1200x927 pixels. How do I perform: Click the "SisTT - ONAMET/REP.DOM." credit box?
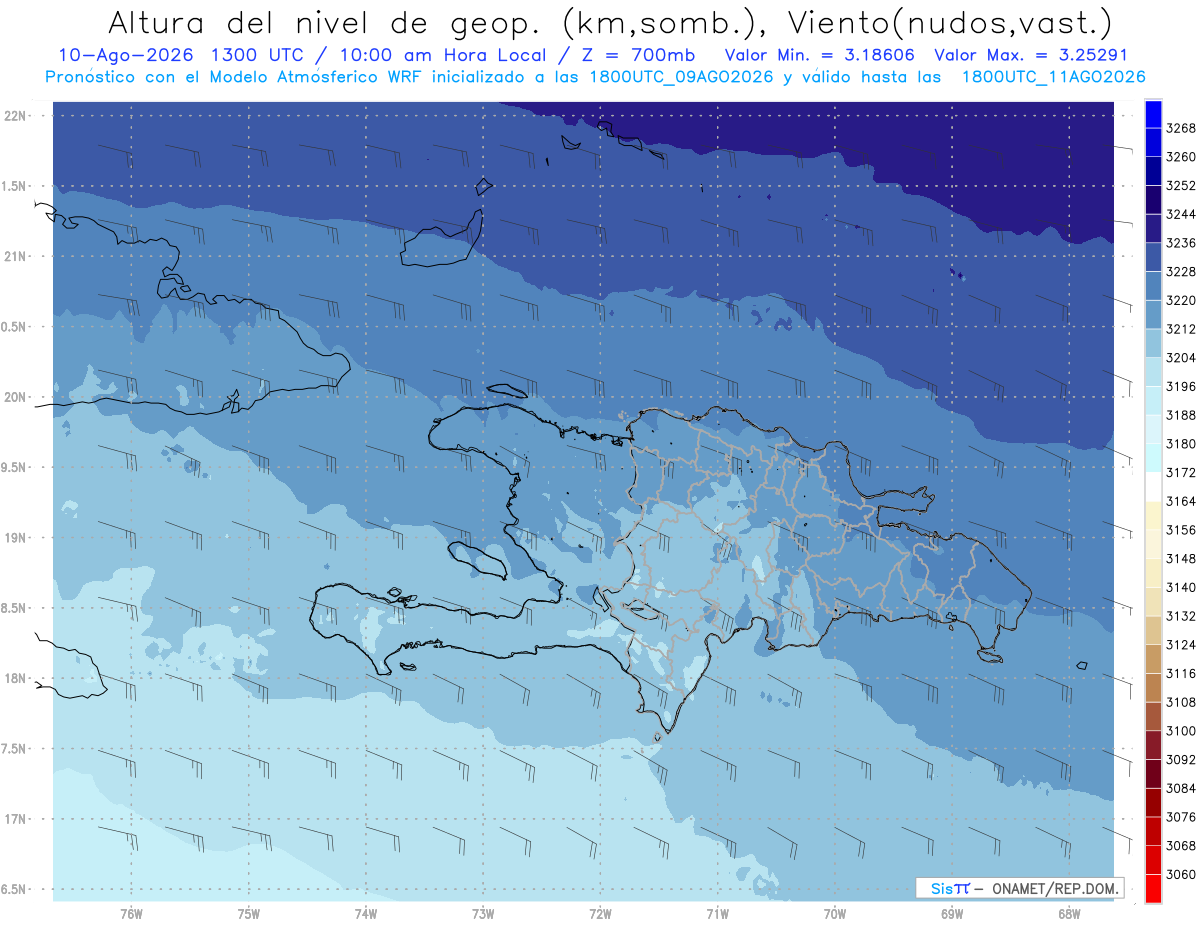point(1020,888)
